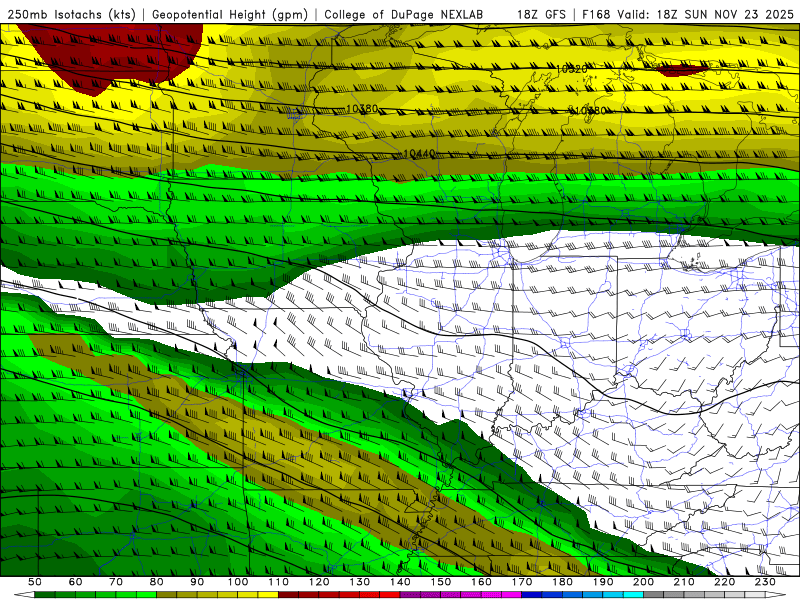The image size is (800, 600).
Task: Pick the bright magenta swatch beside dark blue
Action: [x=511, y=594]
